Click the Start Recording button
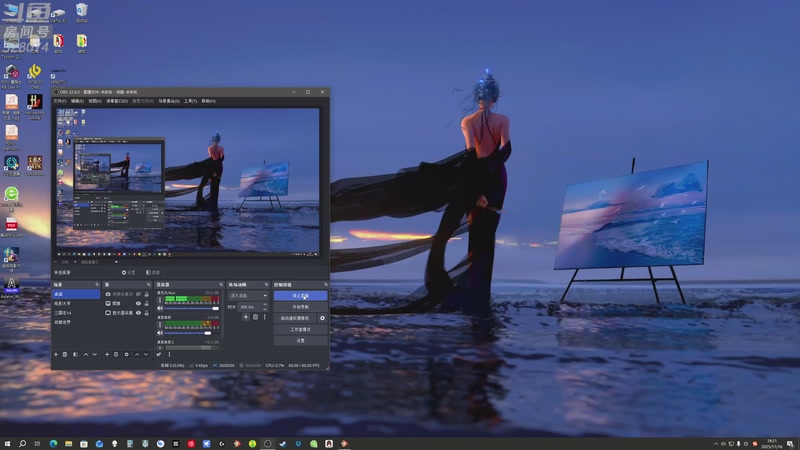The image size is (800, 450). [x=301, y=307]
